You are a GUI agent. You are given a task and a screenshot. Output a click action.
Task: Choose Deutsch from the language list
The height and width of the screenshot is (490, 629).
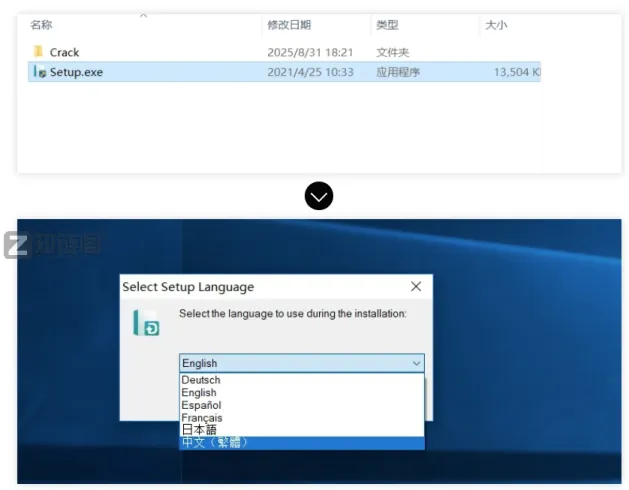(302, 380)
